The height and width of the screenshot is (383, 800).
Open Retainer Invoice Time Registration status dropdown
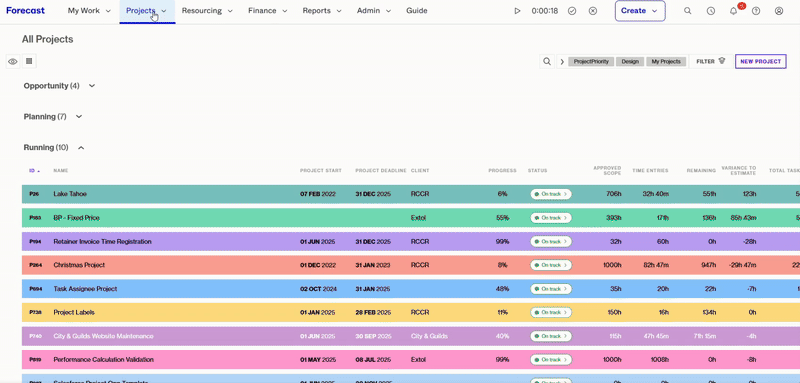pos(551,241)
